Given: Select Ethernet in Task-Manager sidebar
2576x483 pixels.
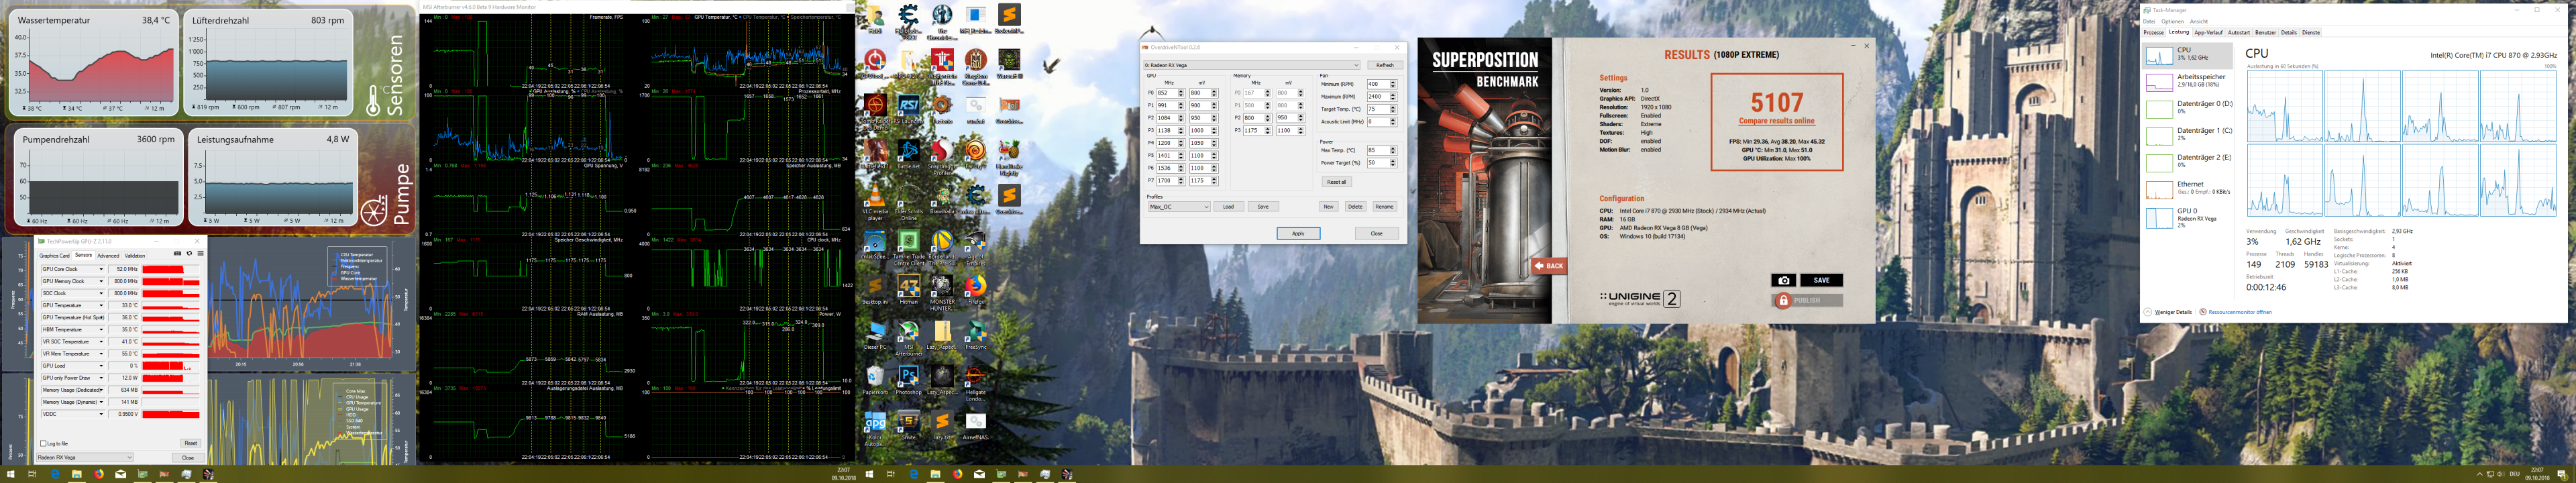Looking at the screenshot, I should click(x=2188, y=190).
